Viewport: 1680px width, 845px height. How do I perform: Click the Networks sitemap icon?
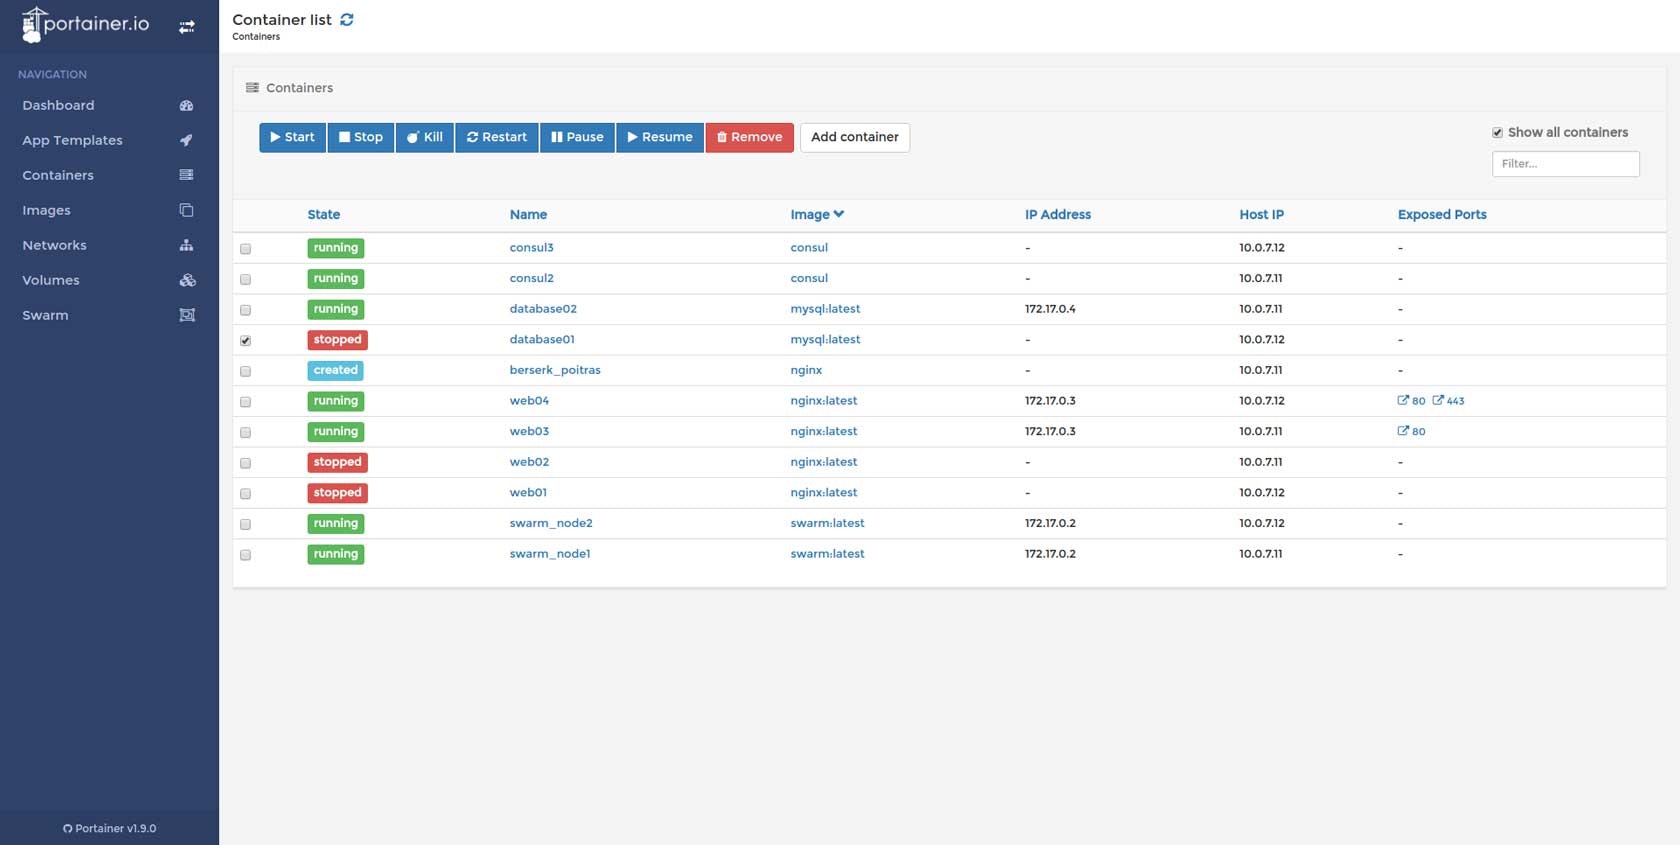coord(186,245)
